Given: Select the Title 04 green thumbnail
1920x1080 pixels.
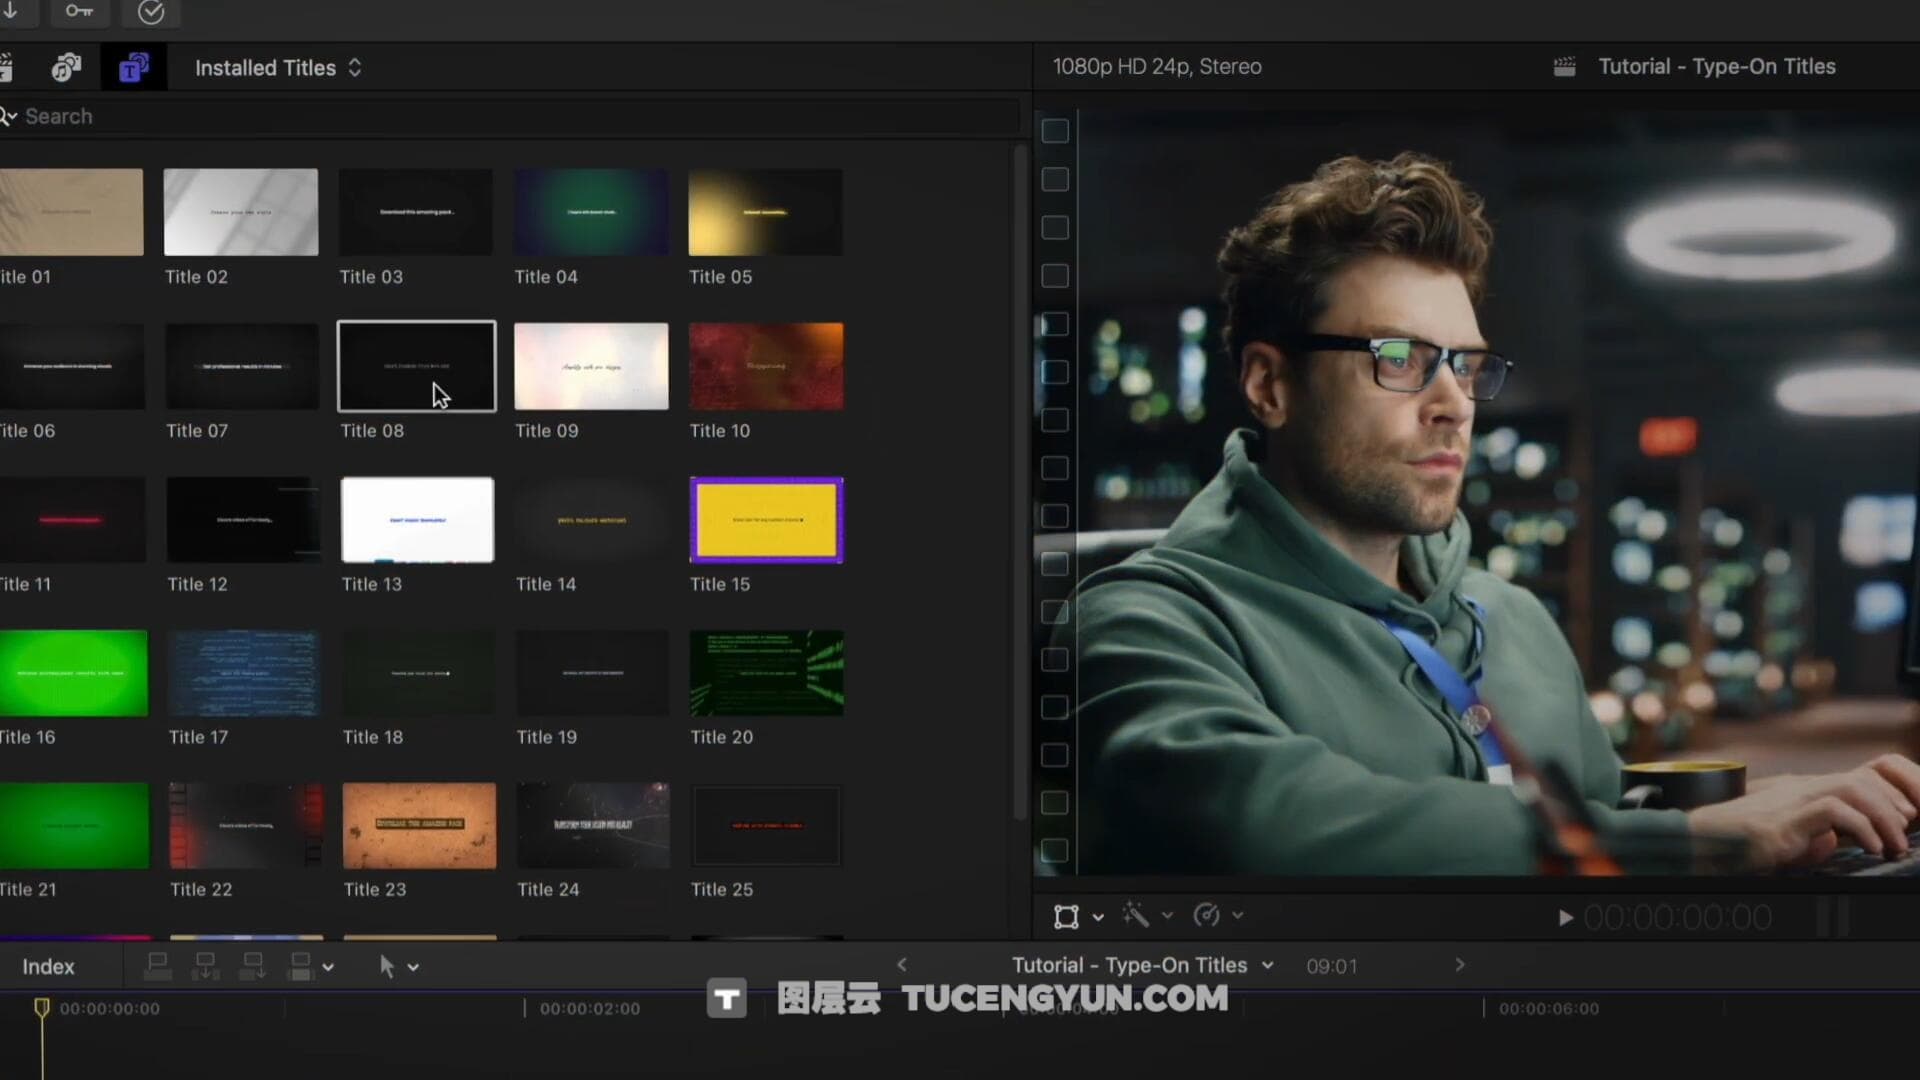Looking at the screenshot, I should tap(591, 212).
